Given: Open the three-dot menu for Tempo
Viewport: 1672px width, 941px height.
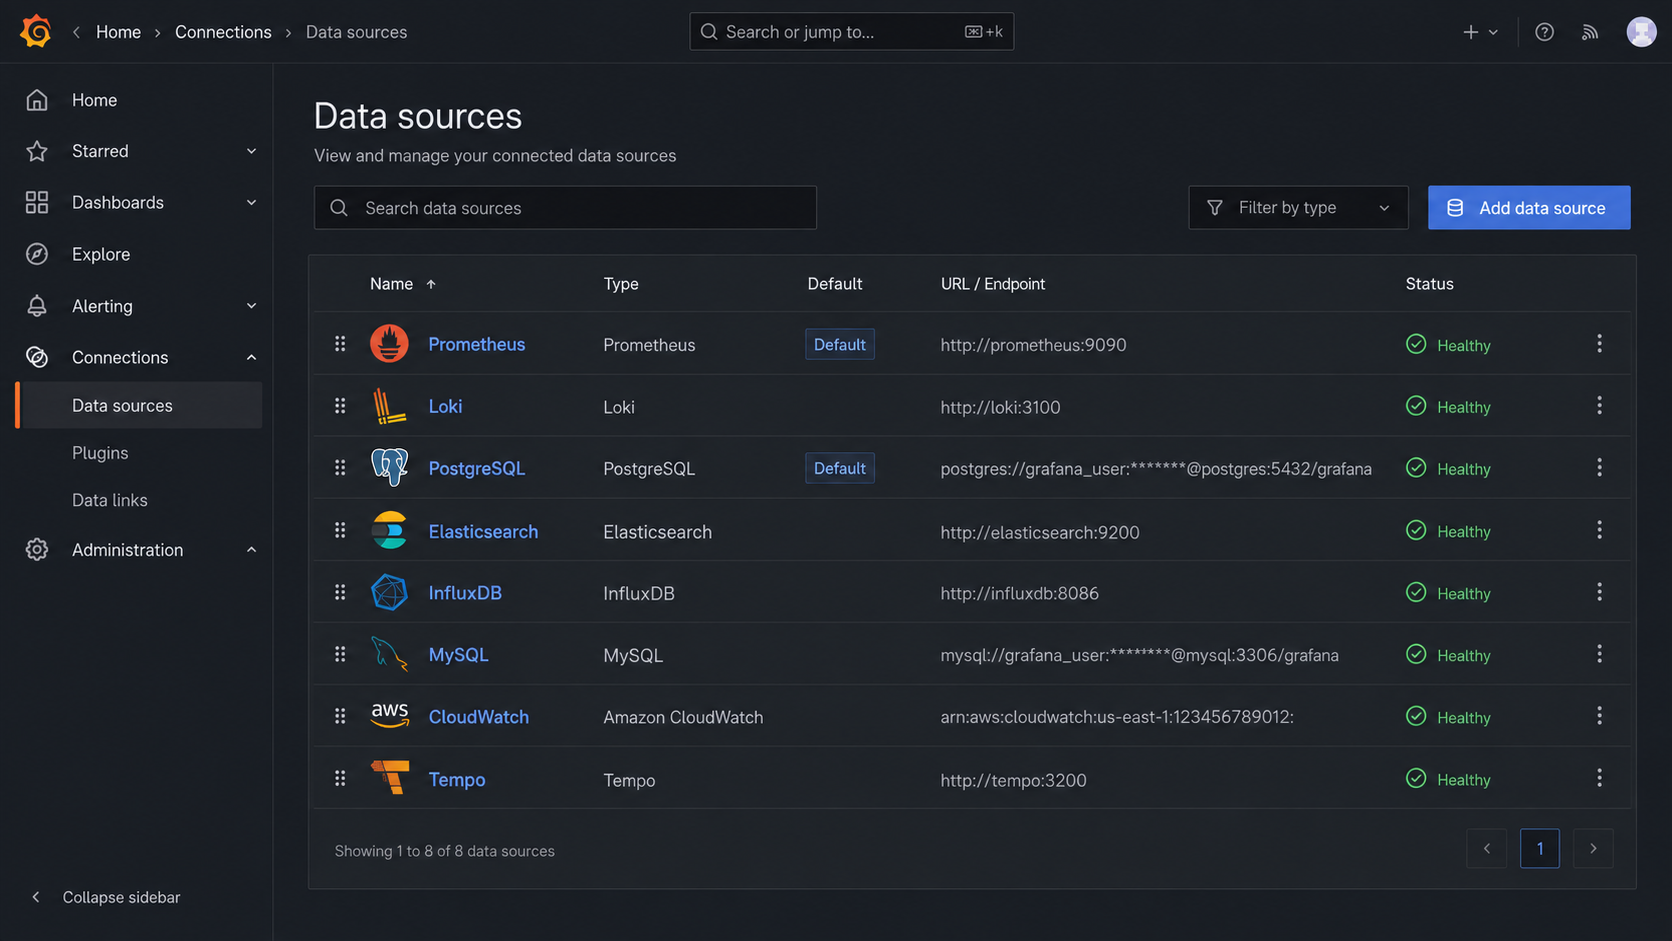Looking at the screenshot, I should pos(1599,778).
